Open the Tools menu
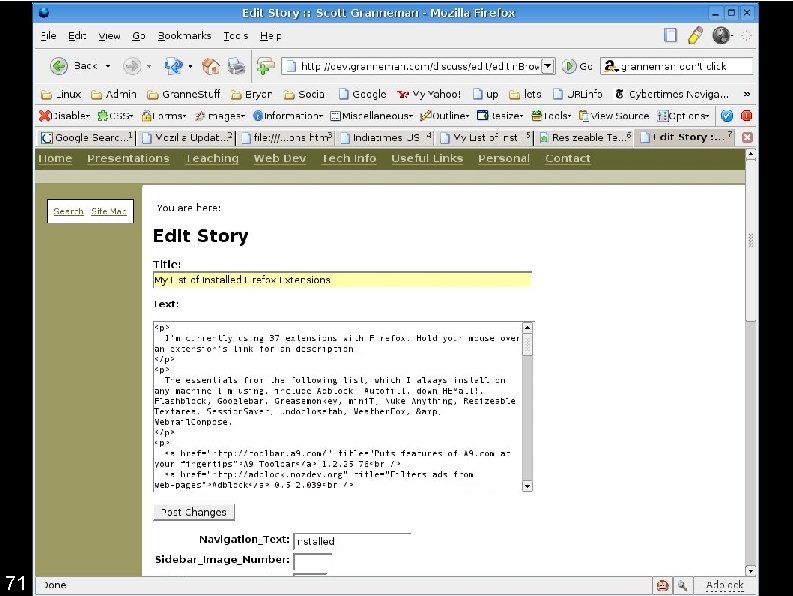 [x=236, y=35]
